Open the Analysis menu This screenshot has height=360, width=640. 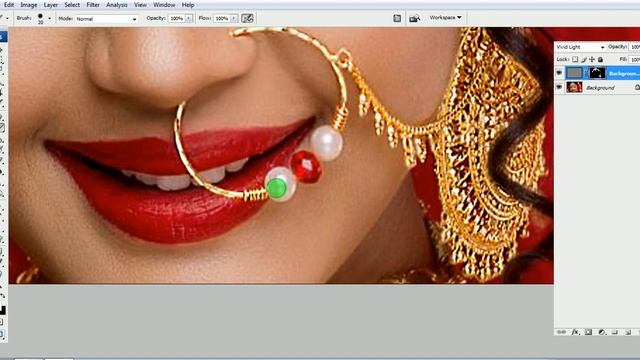click(117, 5)
